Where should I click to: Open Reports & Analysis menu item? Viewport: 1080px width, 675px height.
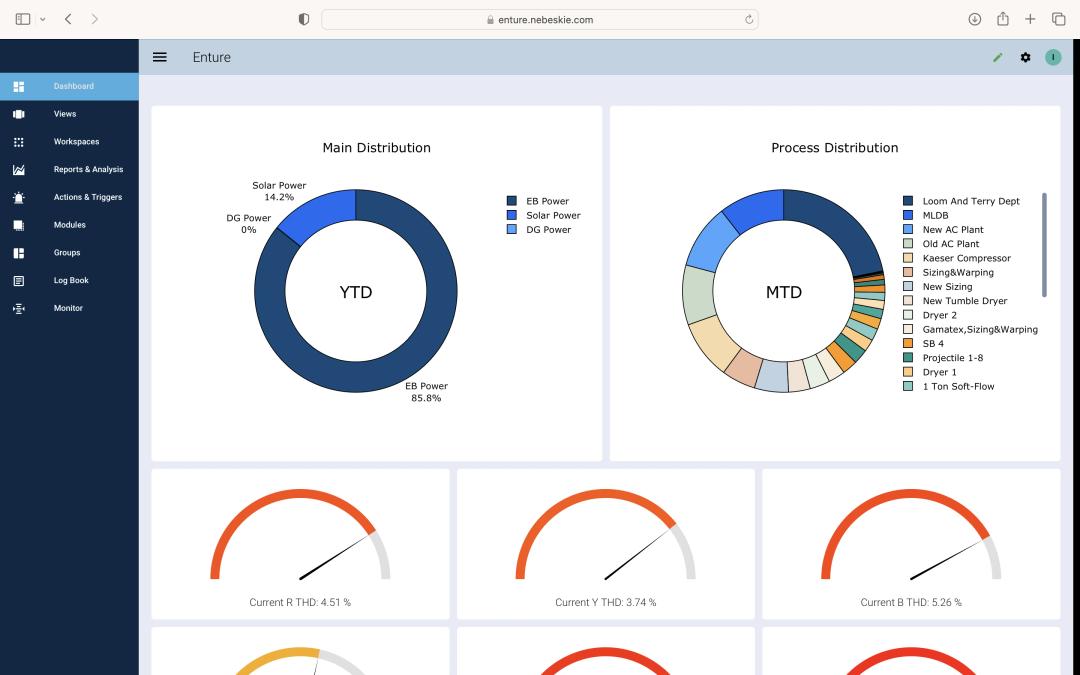pos(69,169)
